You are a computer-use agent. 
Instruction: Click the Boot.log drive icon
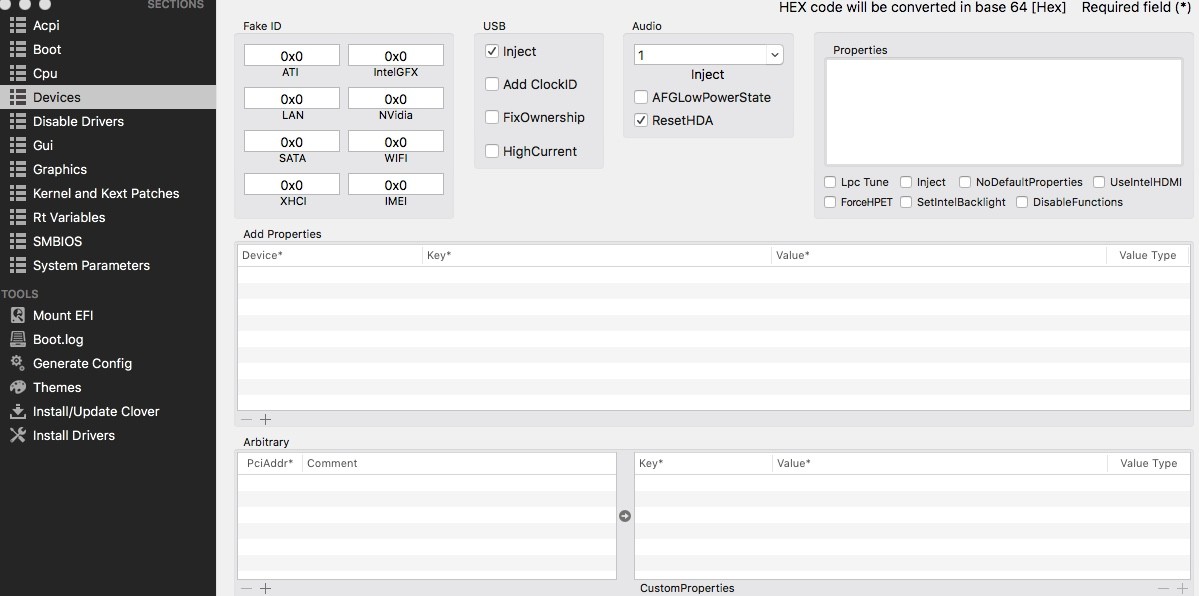(18, 339)
